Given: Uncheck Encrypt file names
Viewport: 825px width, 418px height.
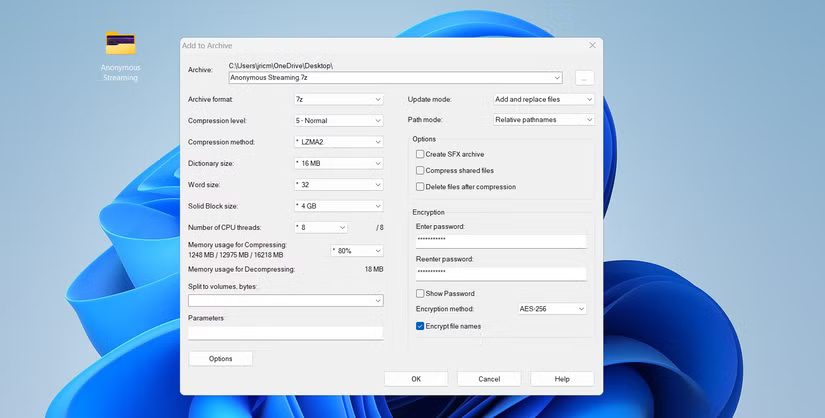Looking at the screenshot, I should click(420, 326).
